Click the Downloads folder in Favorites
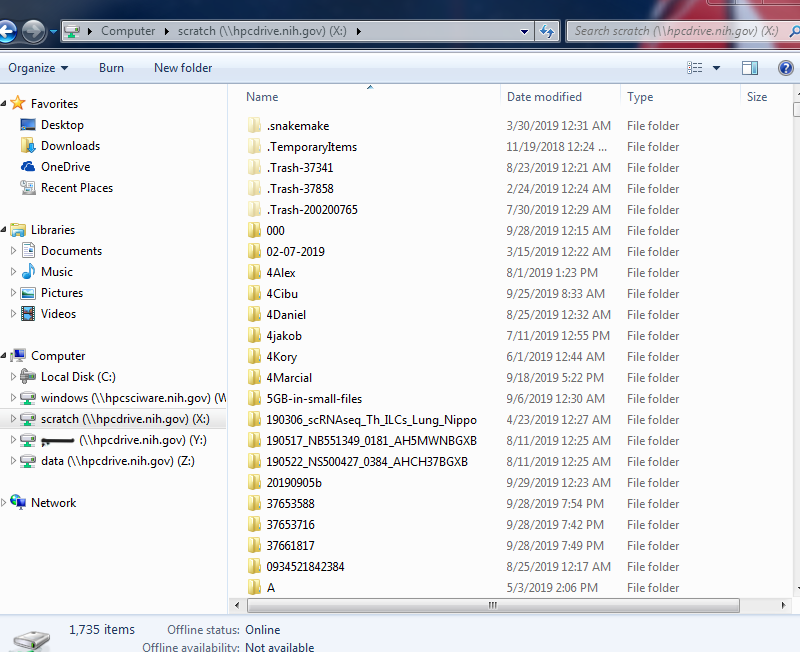The width and height of the screenshot is (800, 652). coord(69,146)
